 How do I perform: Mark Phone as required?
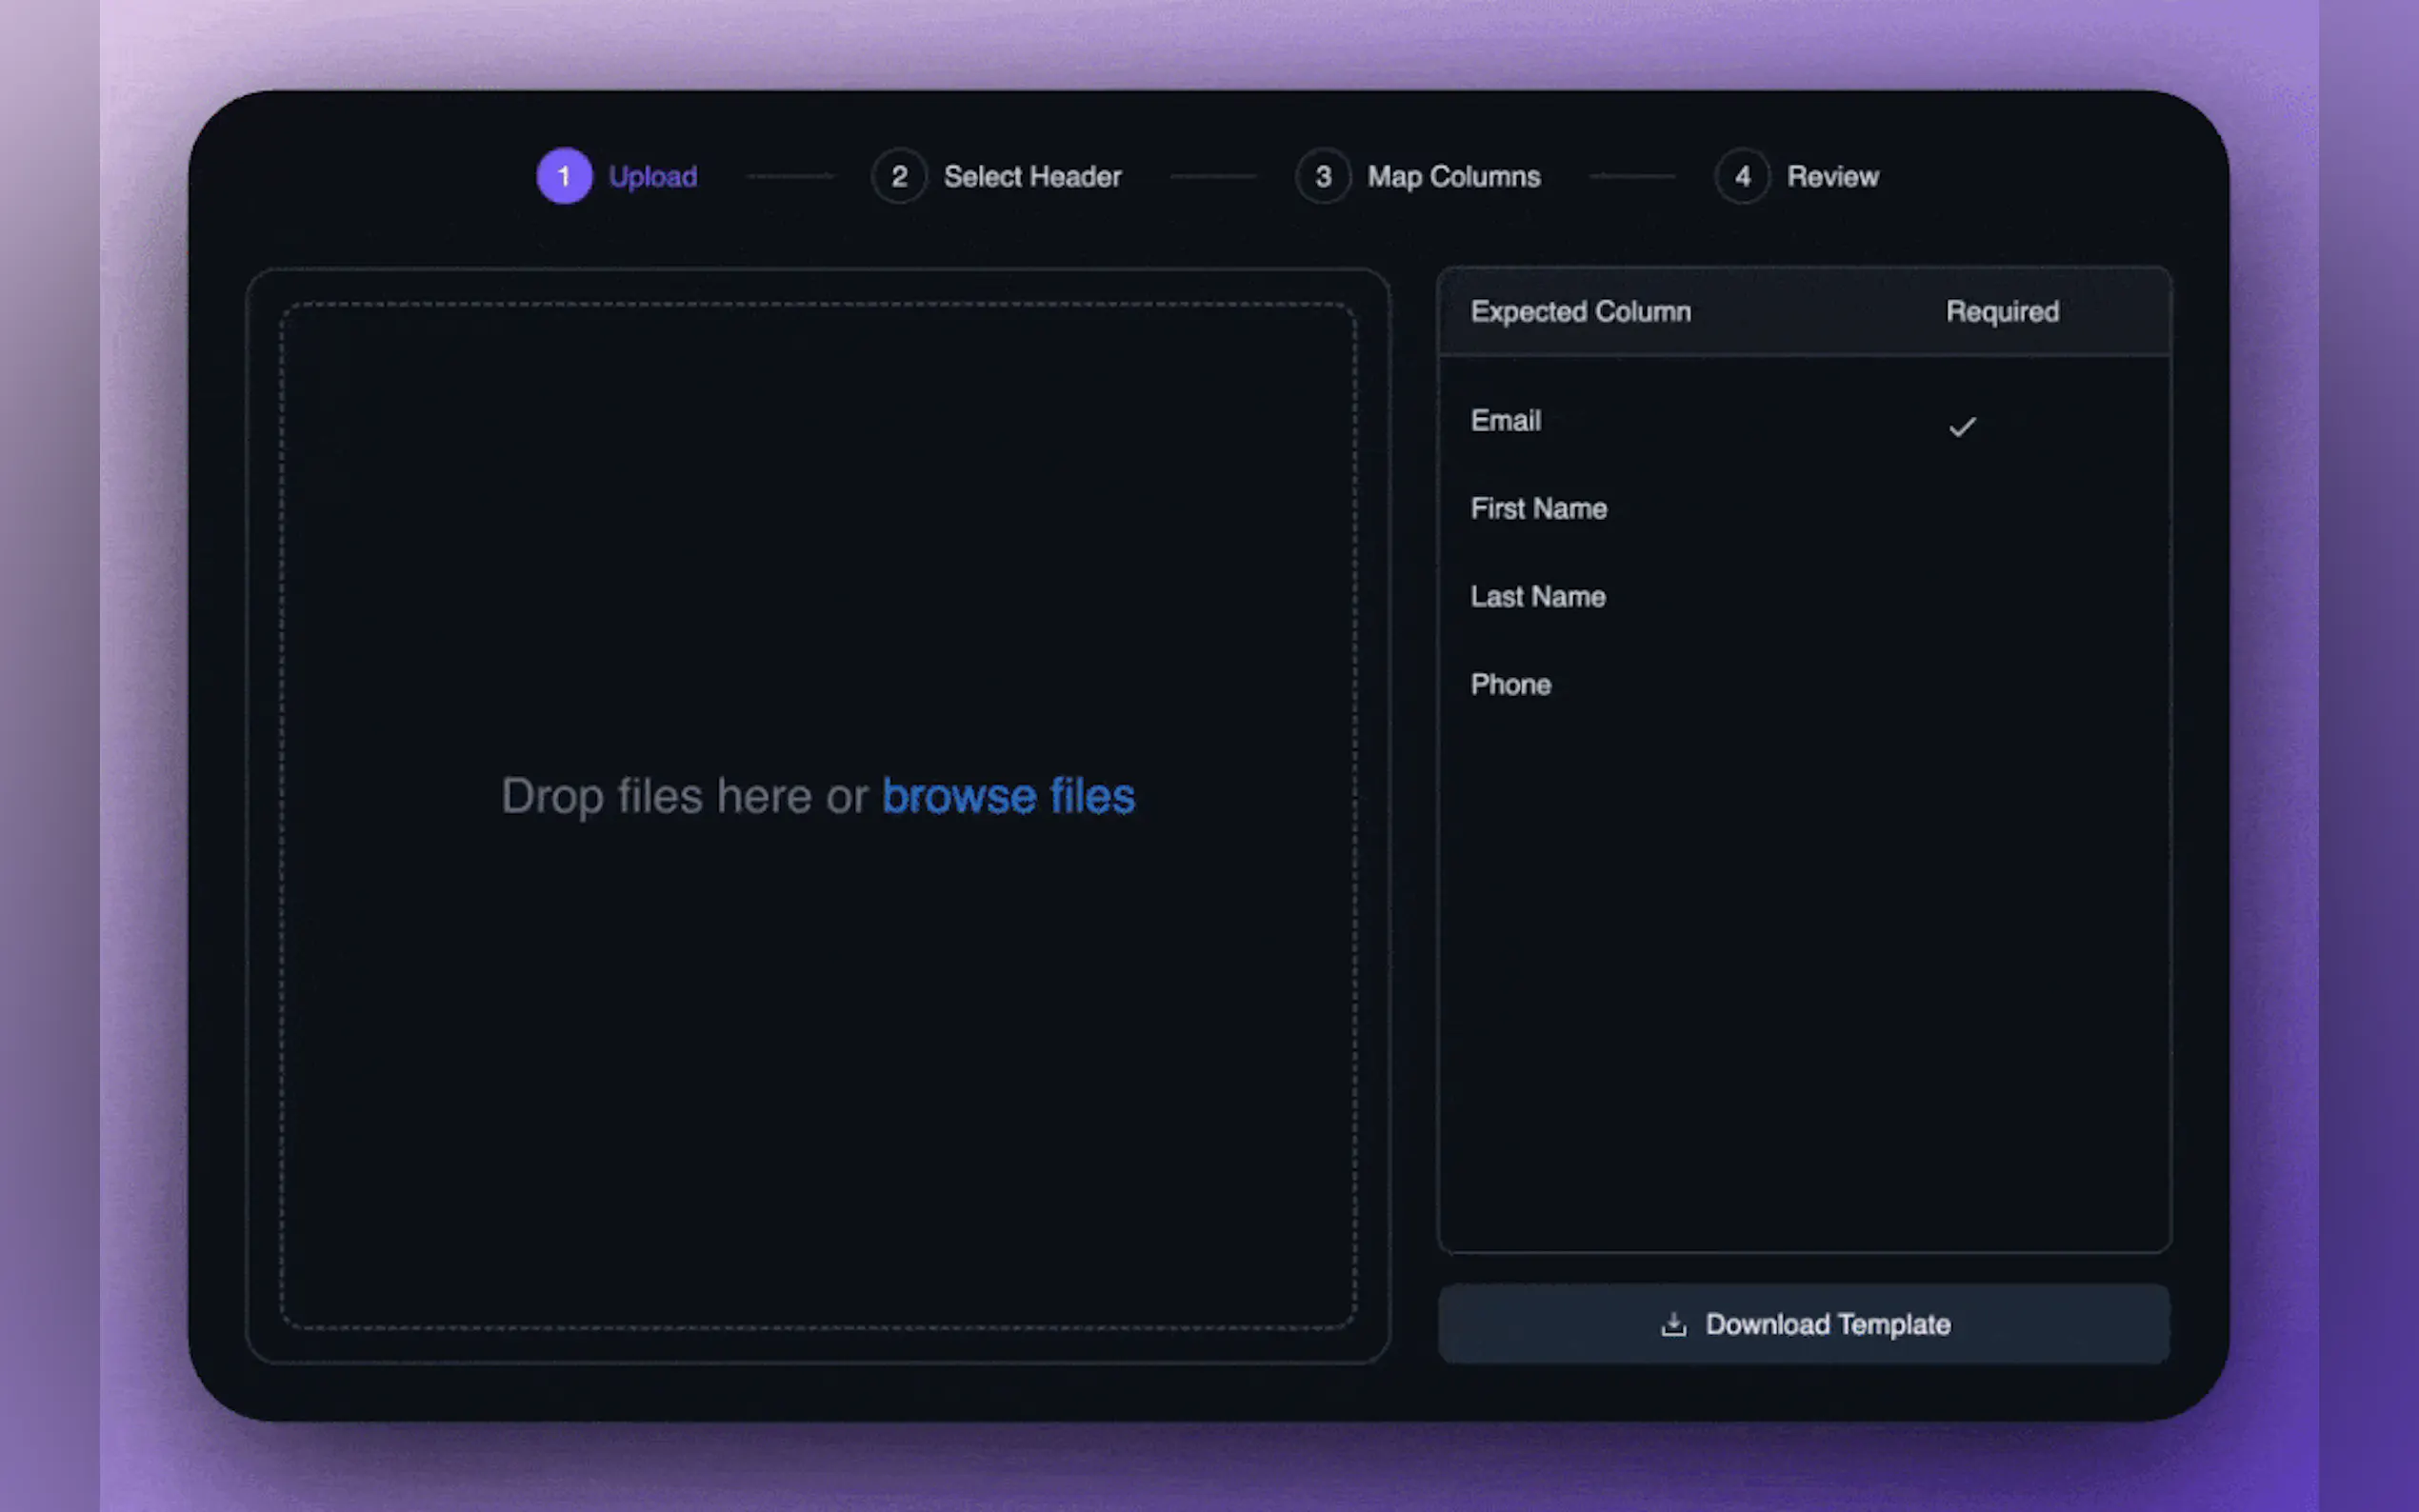click(x=1963, y=684)
